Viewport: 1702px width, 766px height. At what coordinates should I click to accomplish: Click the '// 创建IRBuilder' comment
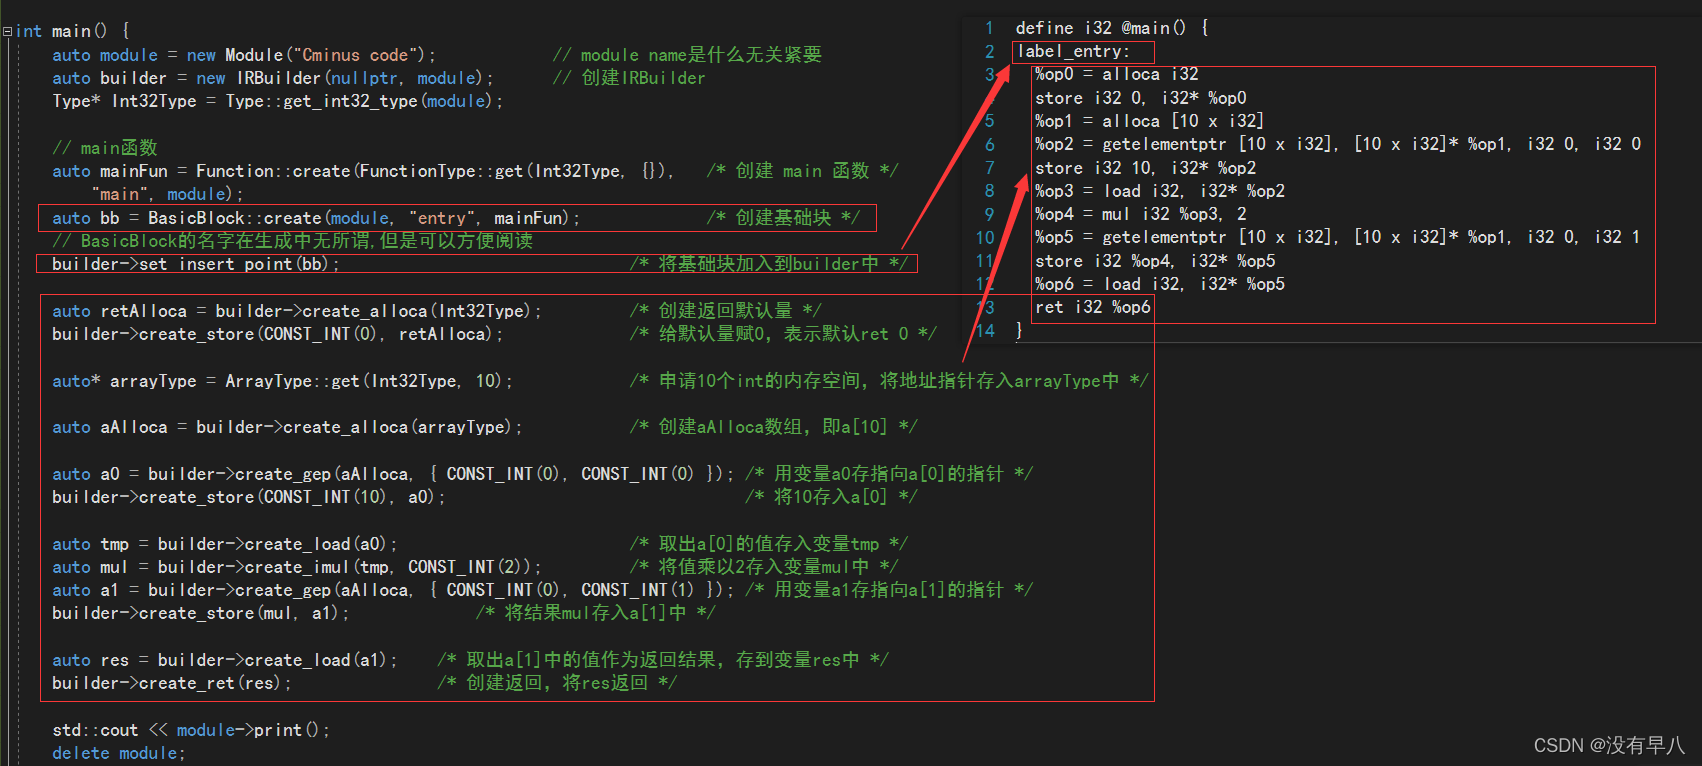click(629, 78)
